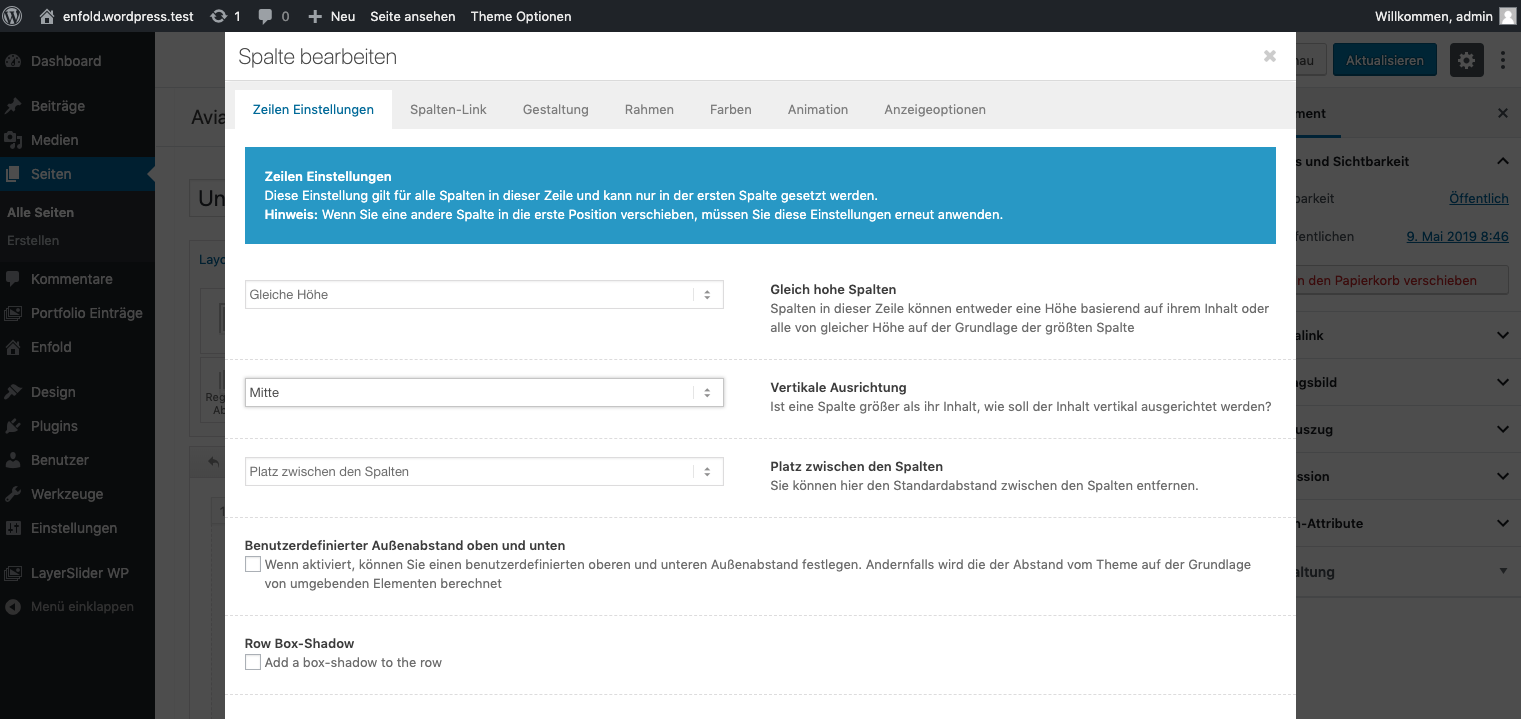Open the enfold.wordpress.test home icon
1521x719 pixels.
pos(47,16)
